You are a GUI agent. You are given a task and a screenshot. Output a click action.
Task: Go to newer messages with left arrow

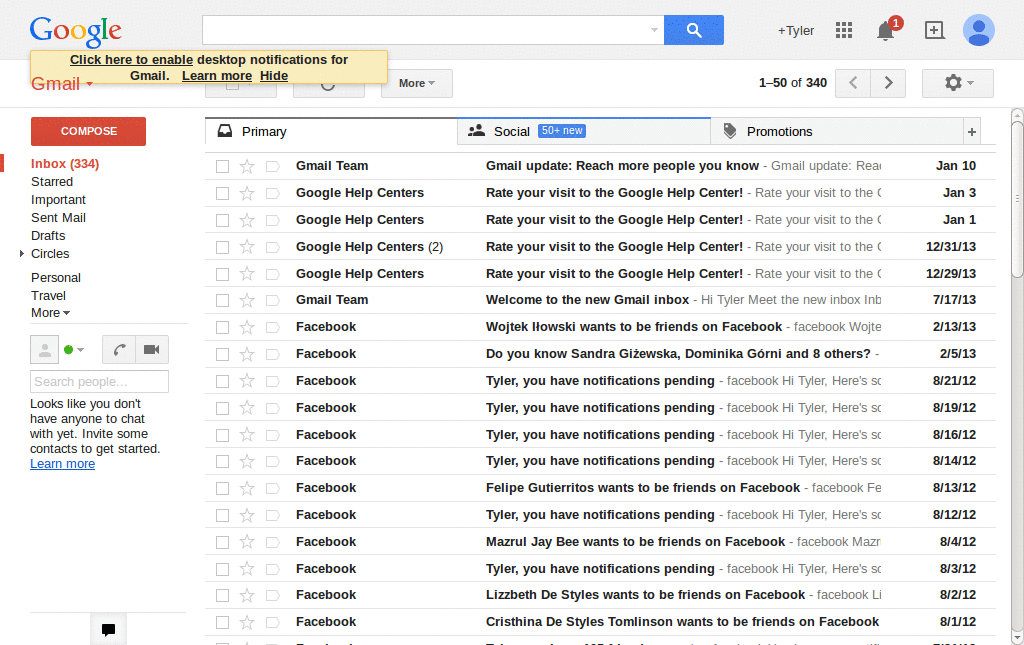pyautogui.click(x=853, y=83)
